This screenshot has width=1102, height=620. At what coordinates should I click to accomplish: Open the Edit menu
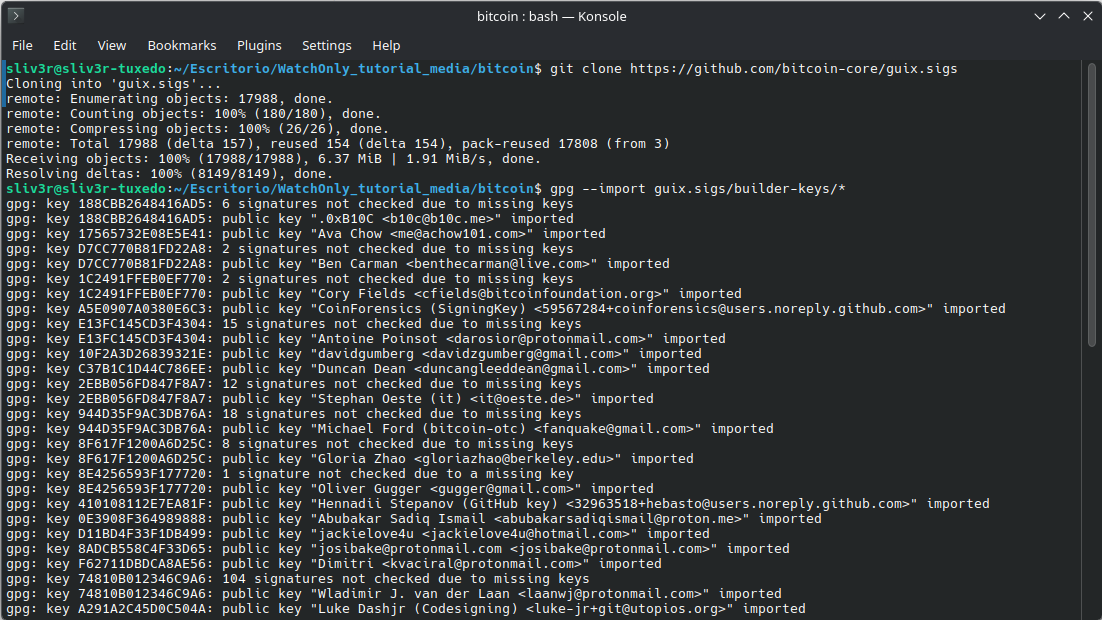coord(65,46)
